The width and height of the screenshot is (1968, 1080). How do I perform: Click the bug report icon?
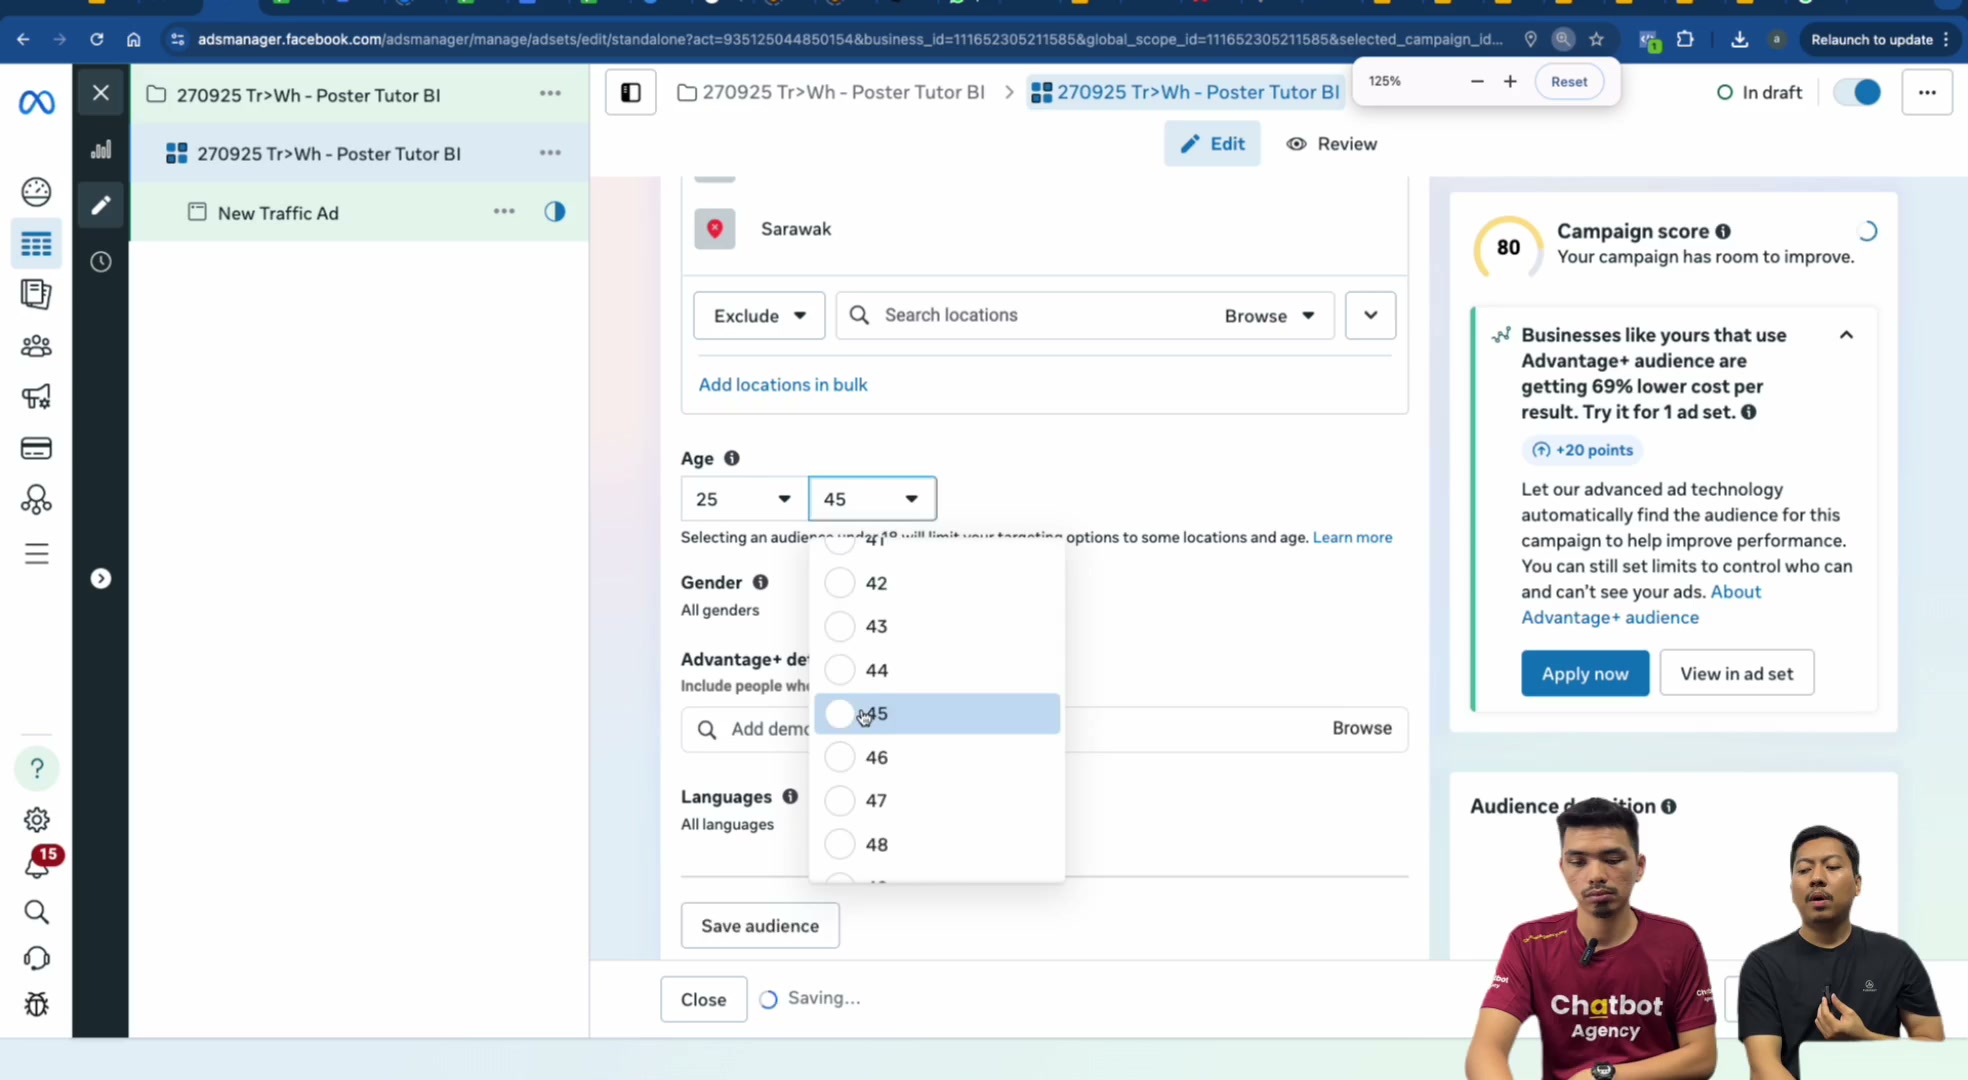37,1004
